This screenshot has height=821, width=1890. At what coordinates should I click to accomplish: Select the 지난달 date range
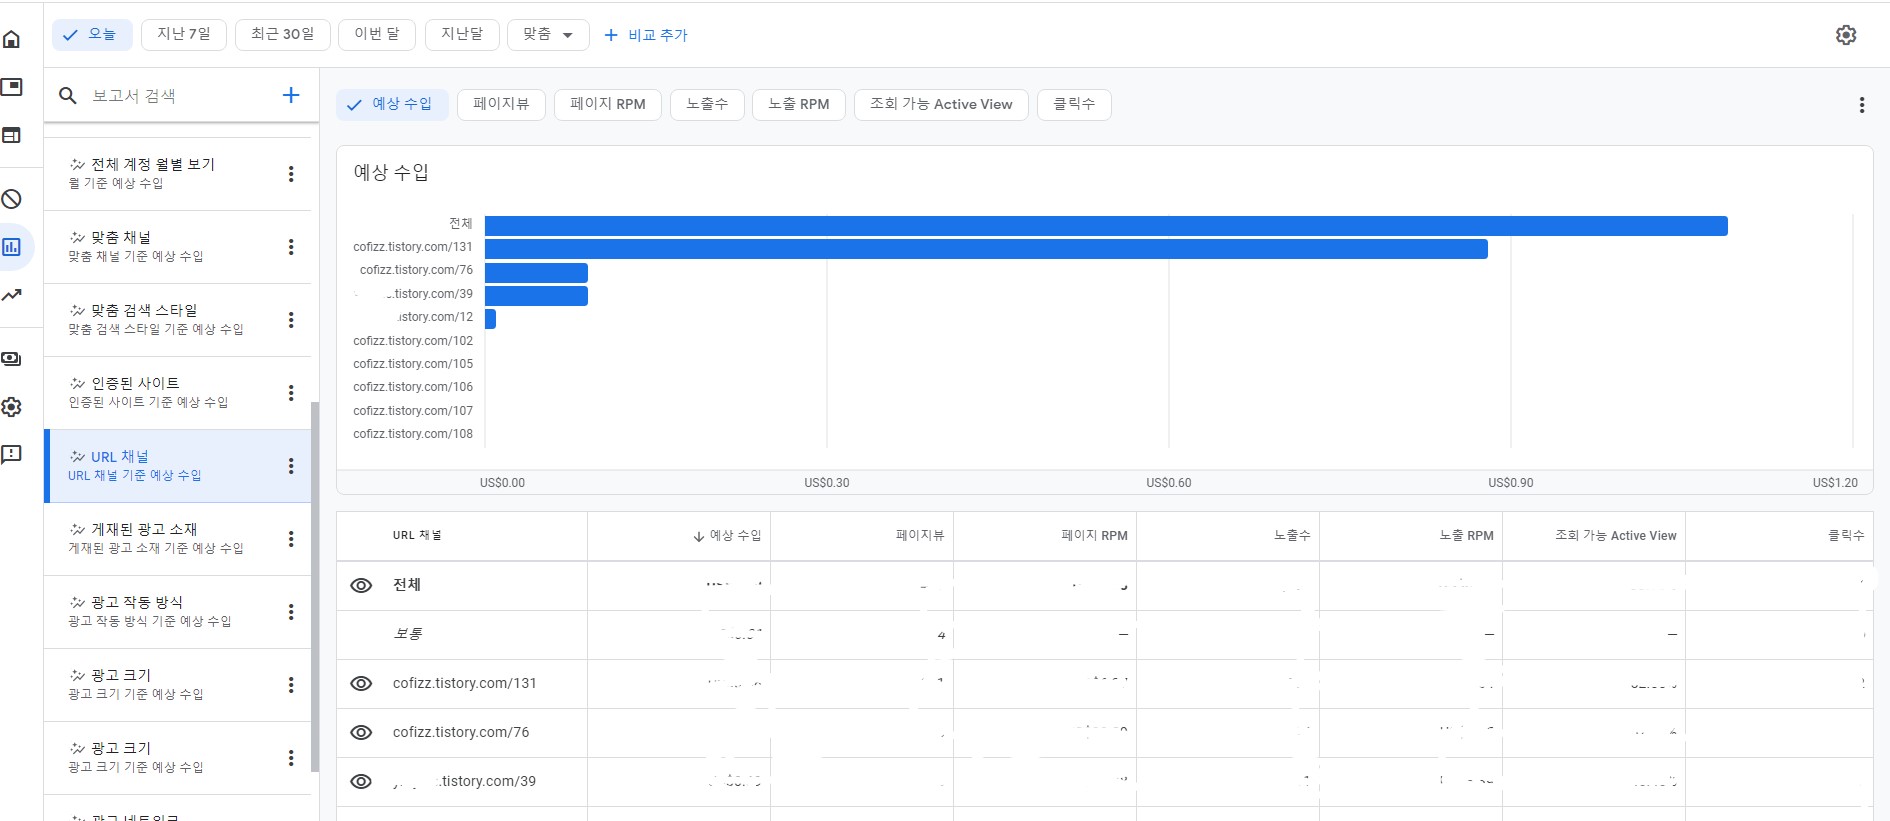pyautogui.click(x=462, y=34)
